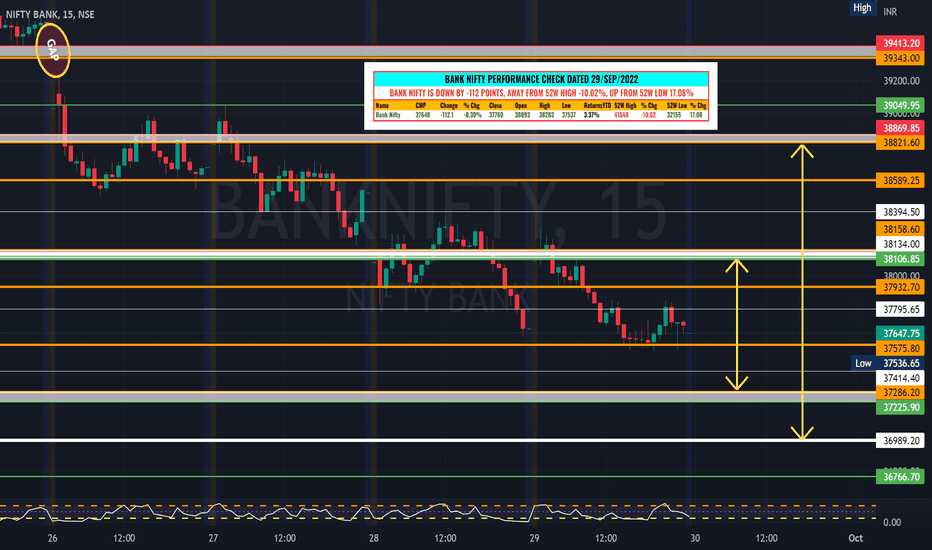Select the 38158.60 orange price label
Image resolution: width=932 pixels, height=550 pixels.
click(x=900, y=229)
